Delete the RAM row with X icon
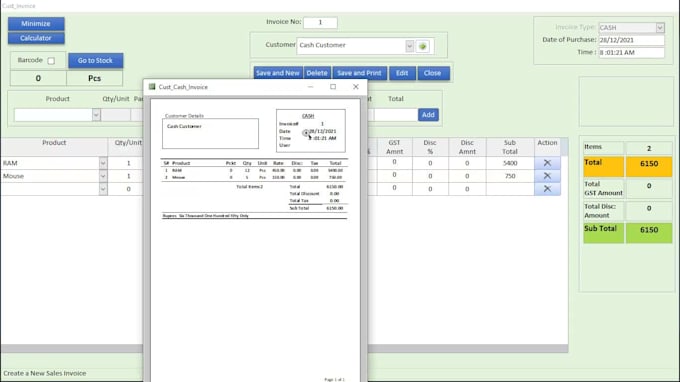 tap(547, 163)
